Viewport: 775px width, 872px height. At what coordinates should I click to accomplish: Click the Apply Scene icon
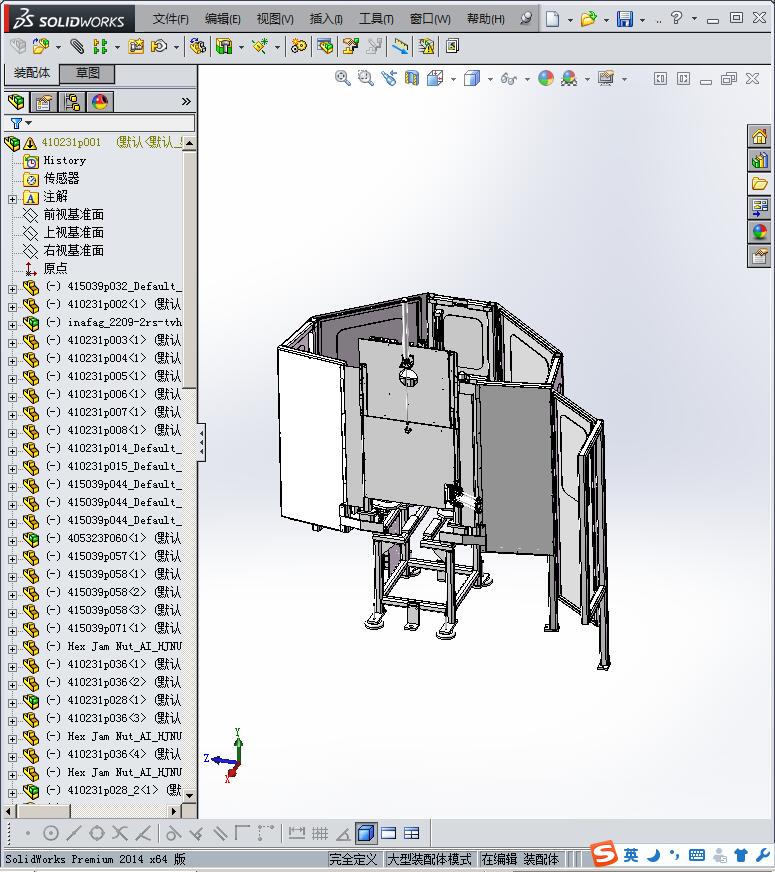click(x=569, y=78)
